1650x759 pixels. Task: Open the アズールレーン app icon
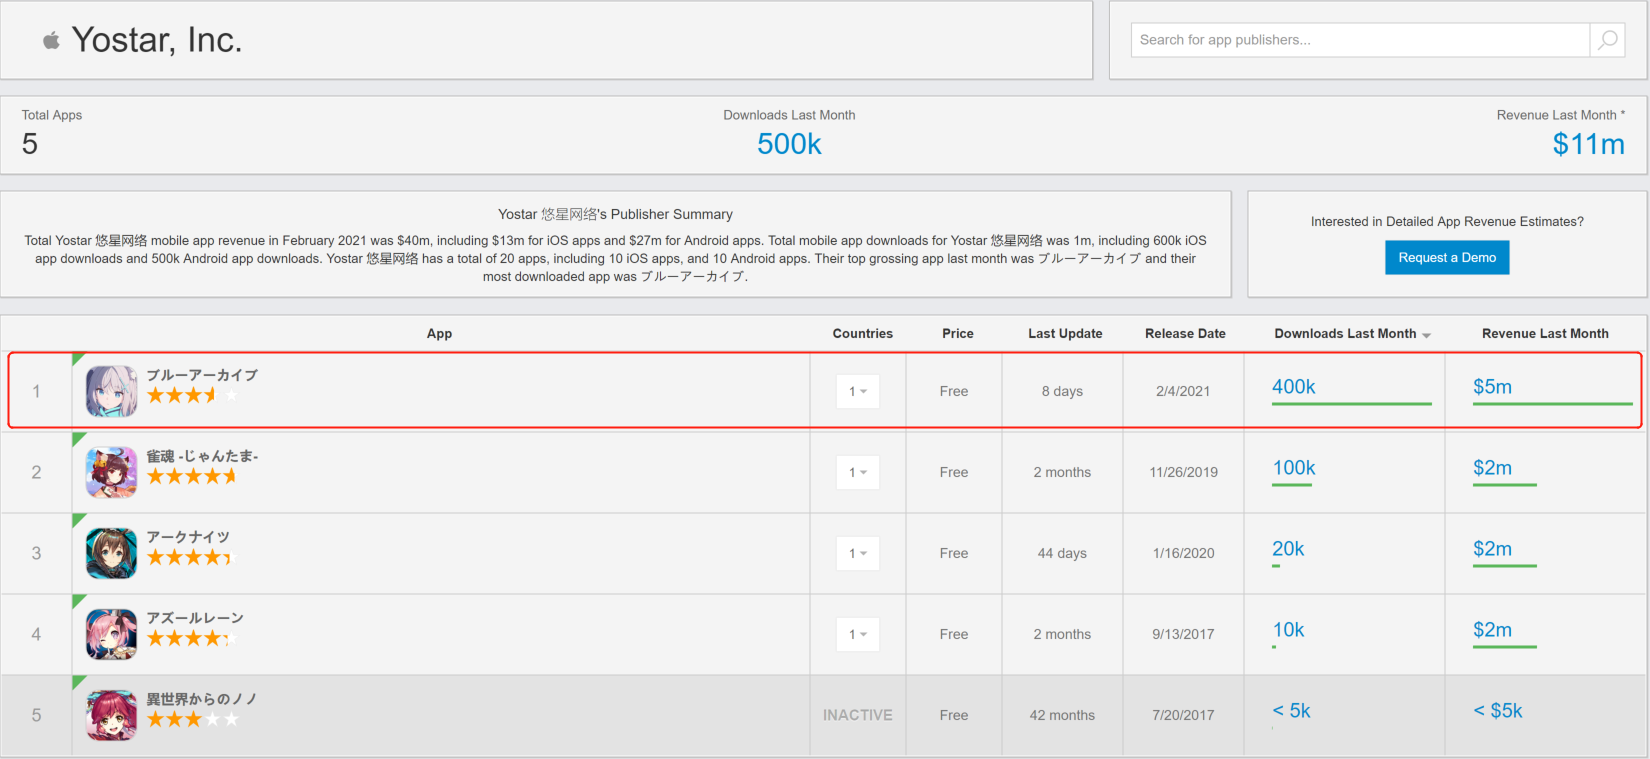coord(112,634)
